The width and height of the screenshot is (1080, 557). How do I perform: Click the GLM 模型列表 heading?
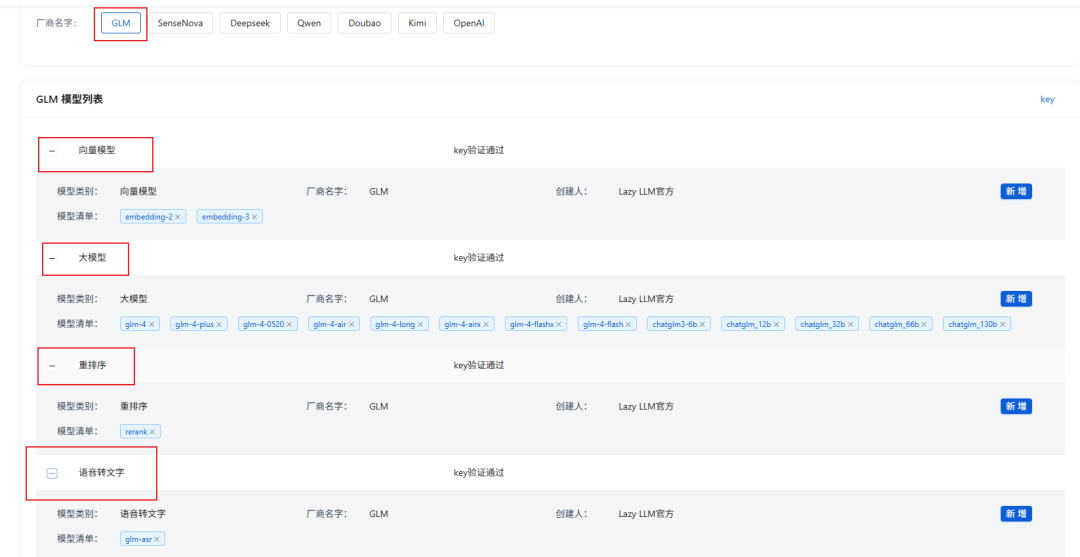[70, 99]
